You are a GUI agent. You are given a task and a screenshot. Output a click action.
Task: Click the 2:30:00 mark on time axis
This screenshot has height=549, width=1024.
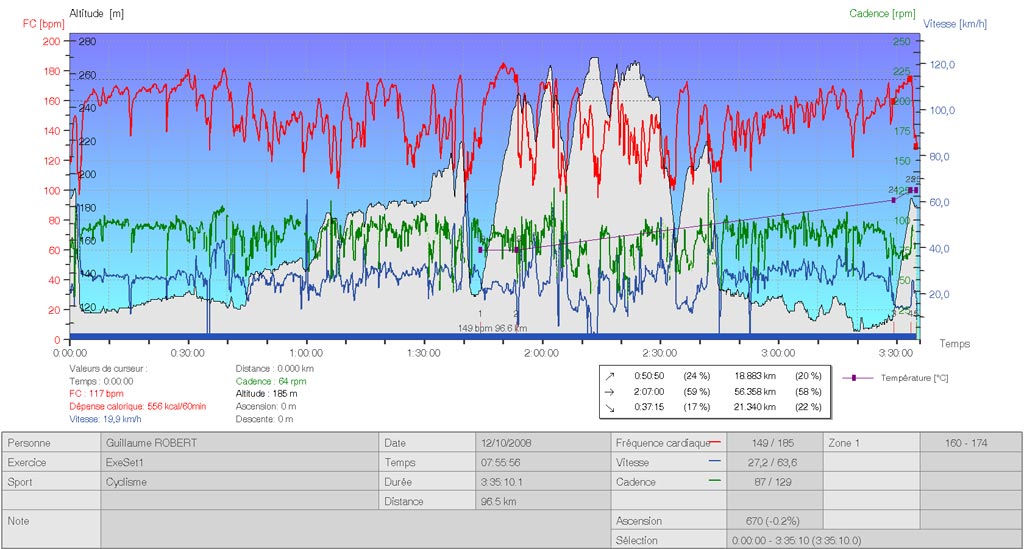(x=660, y=353)
